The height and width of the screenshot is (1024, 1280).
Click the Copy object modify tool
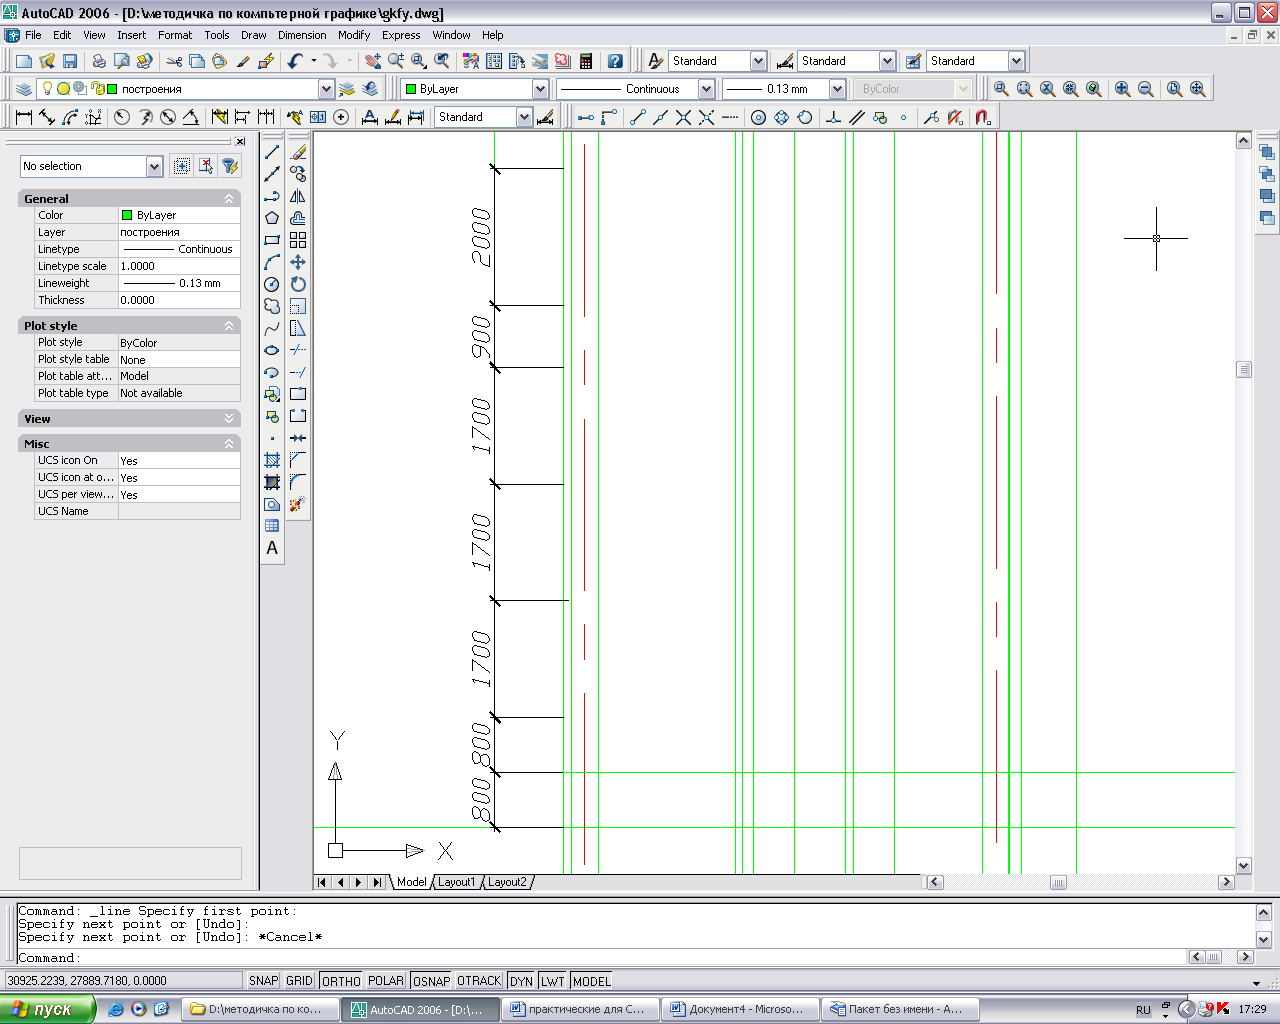(x=298, y=174)
